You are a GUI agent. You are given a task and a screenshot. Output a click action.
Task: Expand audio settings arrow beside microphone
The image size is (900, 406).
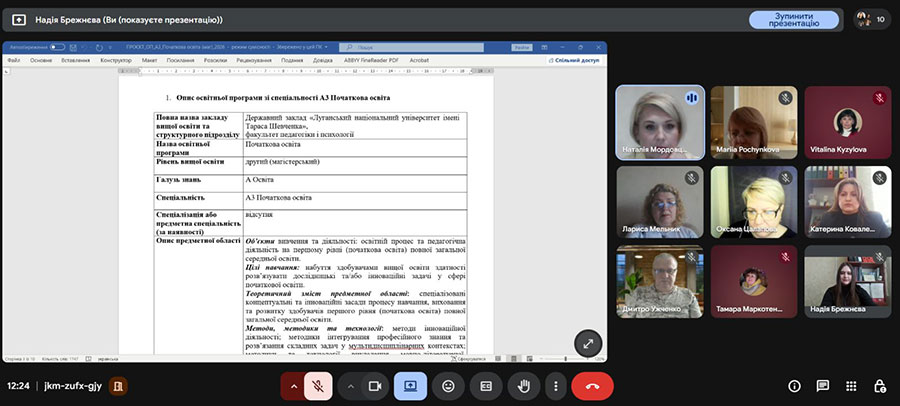(293, 385)
